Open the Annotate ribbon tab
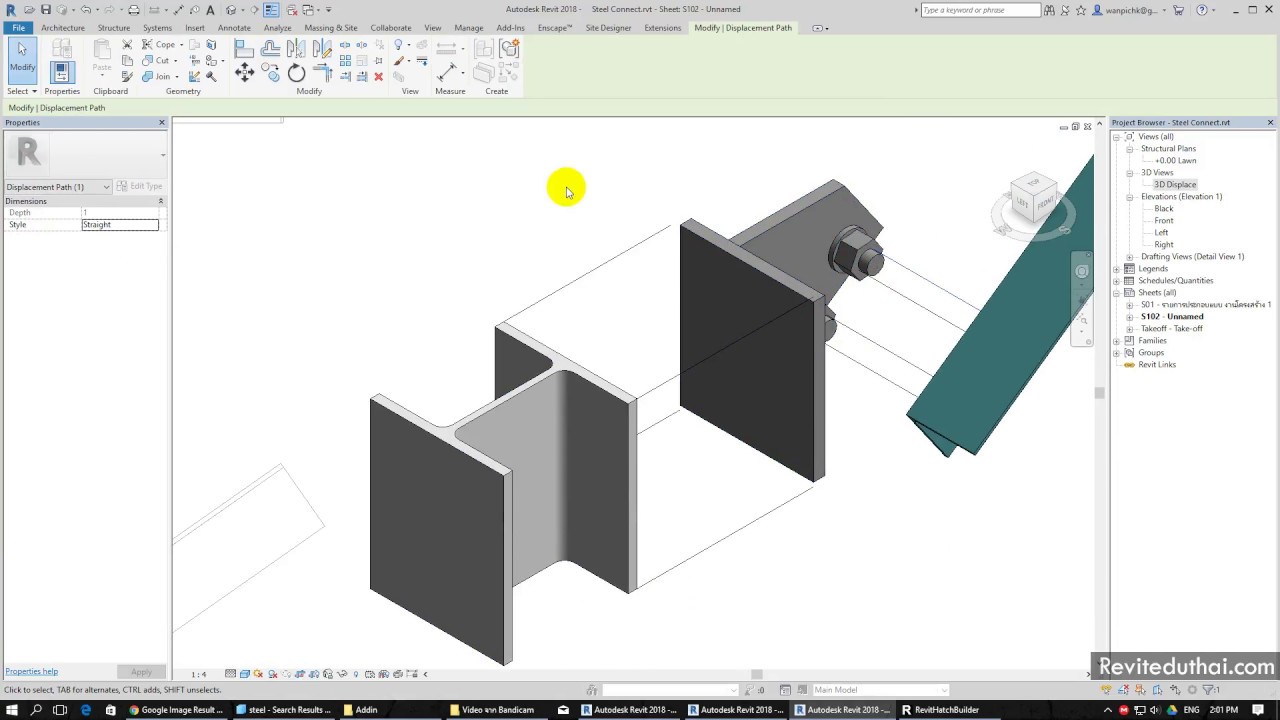 click(x=234, y=28)
